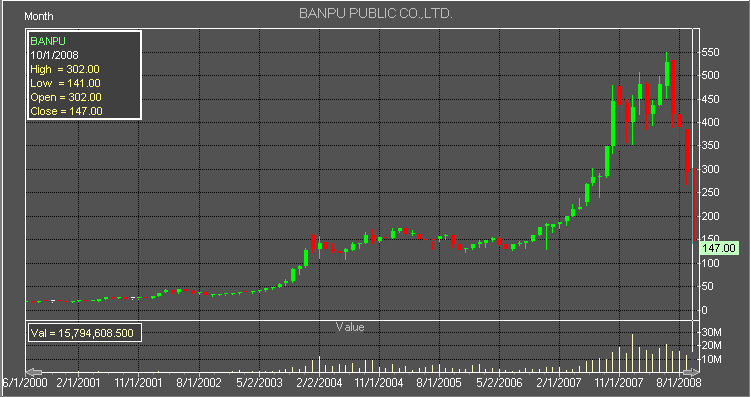The height and width of the screenshot is (397, 751).
Task: Click the 500 price axis label
Action: pos(710,75)
